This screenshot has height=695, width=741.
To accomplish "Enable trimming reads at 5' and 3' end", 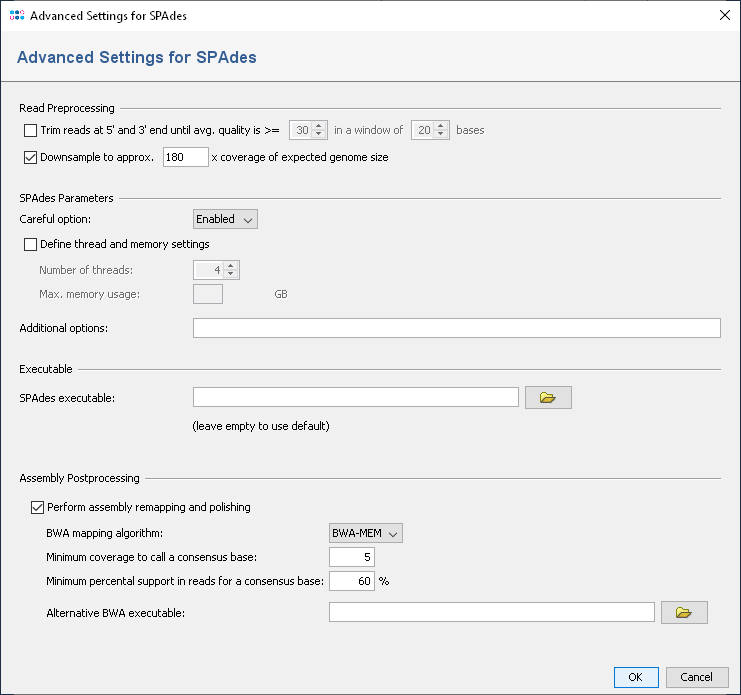I will click(29, 130).
